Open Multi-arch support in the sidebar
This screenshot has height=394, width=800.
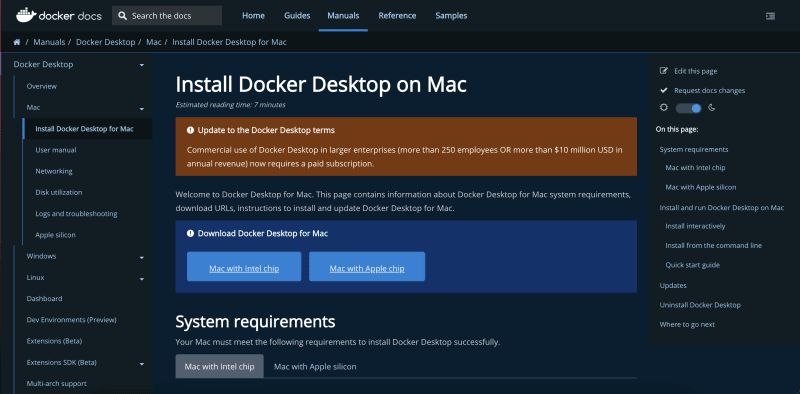coord(56,384)
